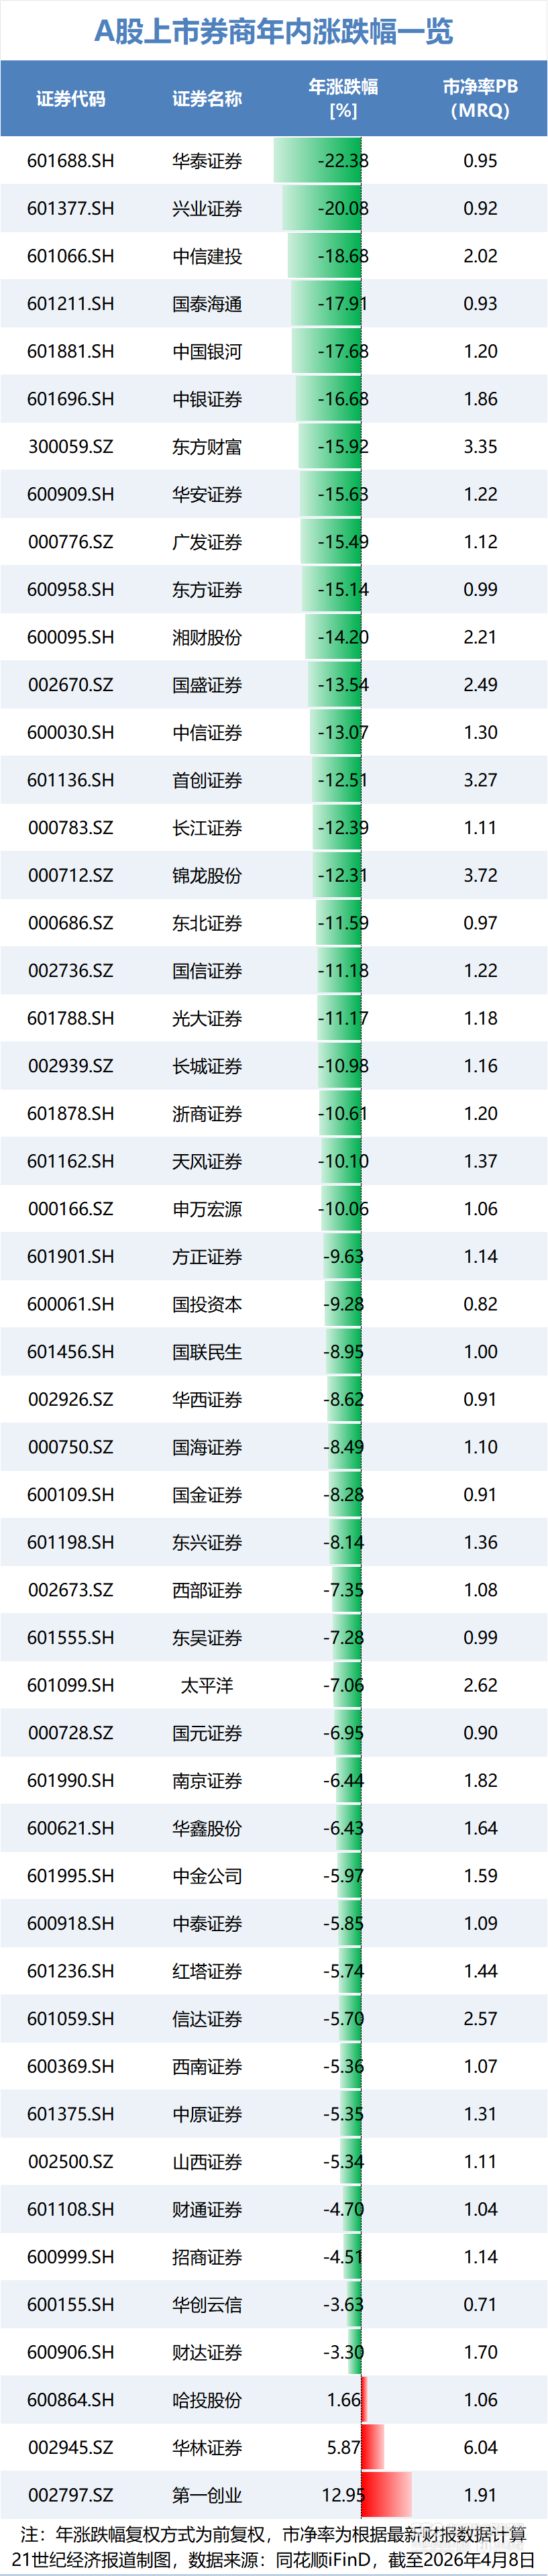Select the value 5.87 for 华林证券
Screen dimensions: 548x2576
343,2448
